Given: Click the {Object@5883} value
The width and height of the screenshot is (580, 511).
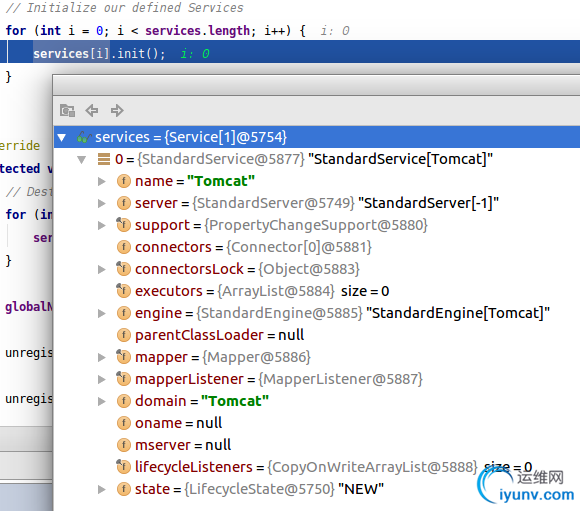Looking at the screenshot, I should [x=309, y=269].
